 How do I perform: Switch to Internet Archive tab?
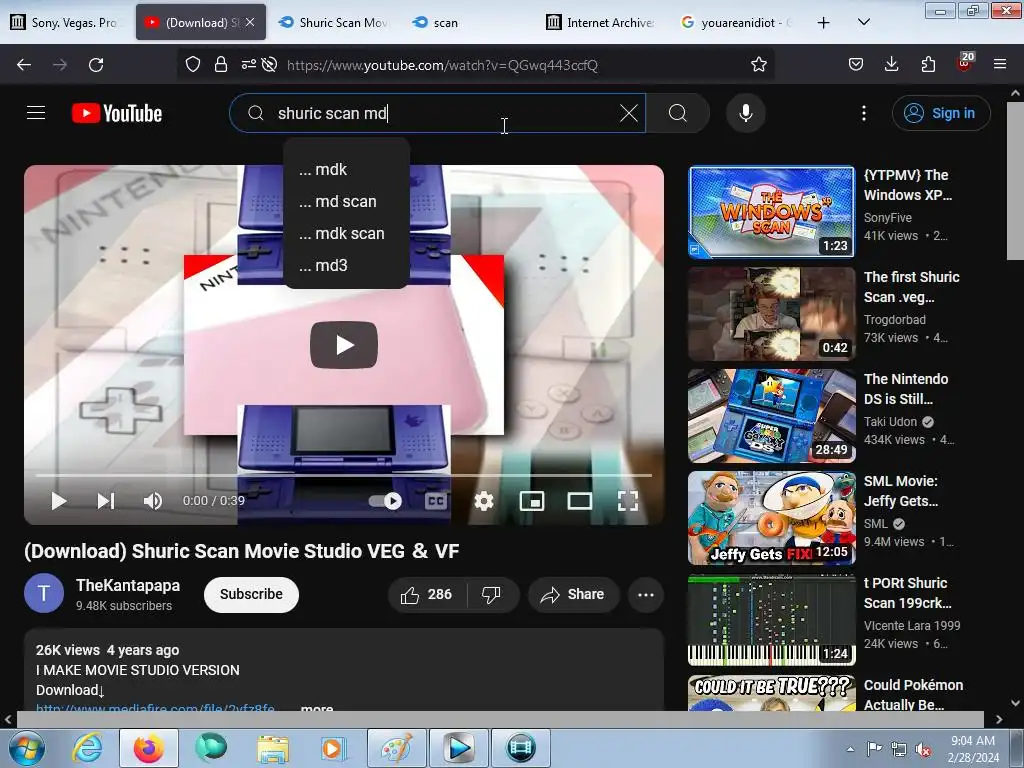click(x=601, y=22)
